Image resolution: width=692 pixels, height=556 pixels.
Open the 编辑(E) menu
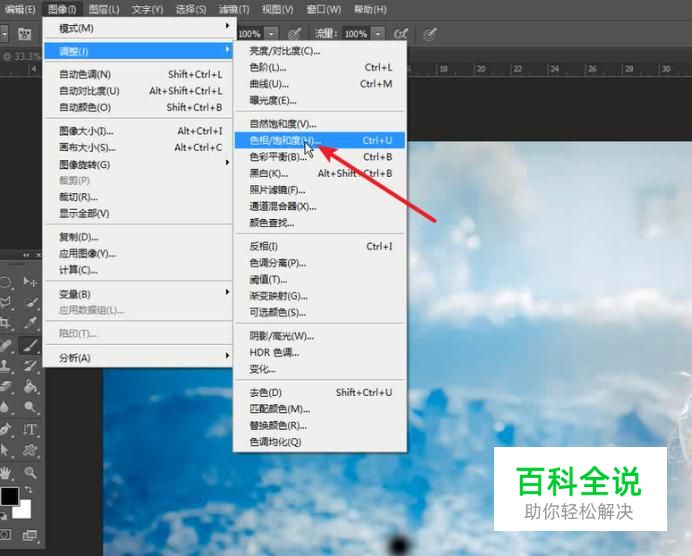tap(19, 9)
